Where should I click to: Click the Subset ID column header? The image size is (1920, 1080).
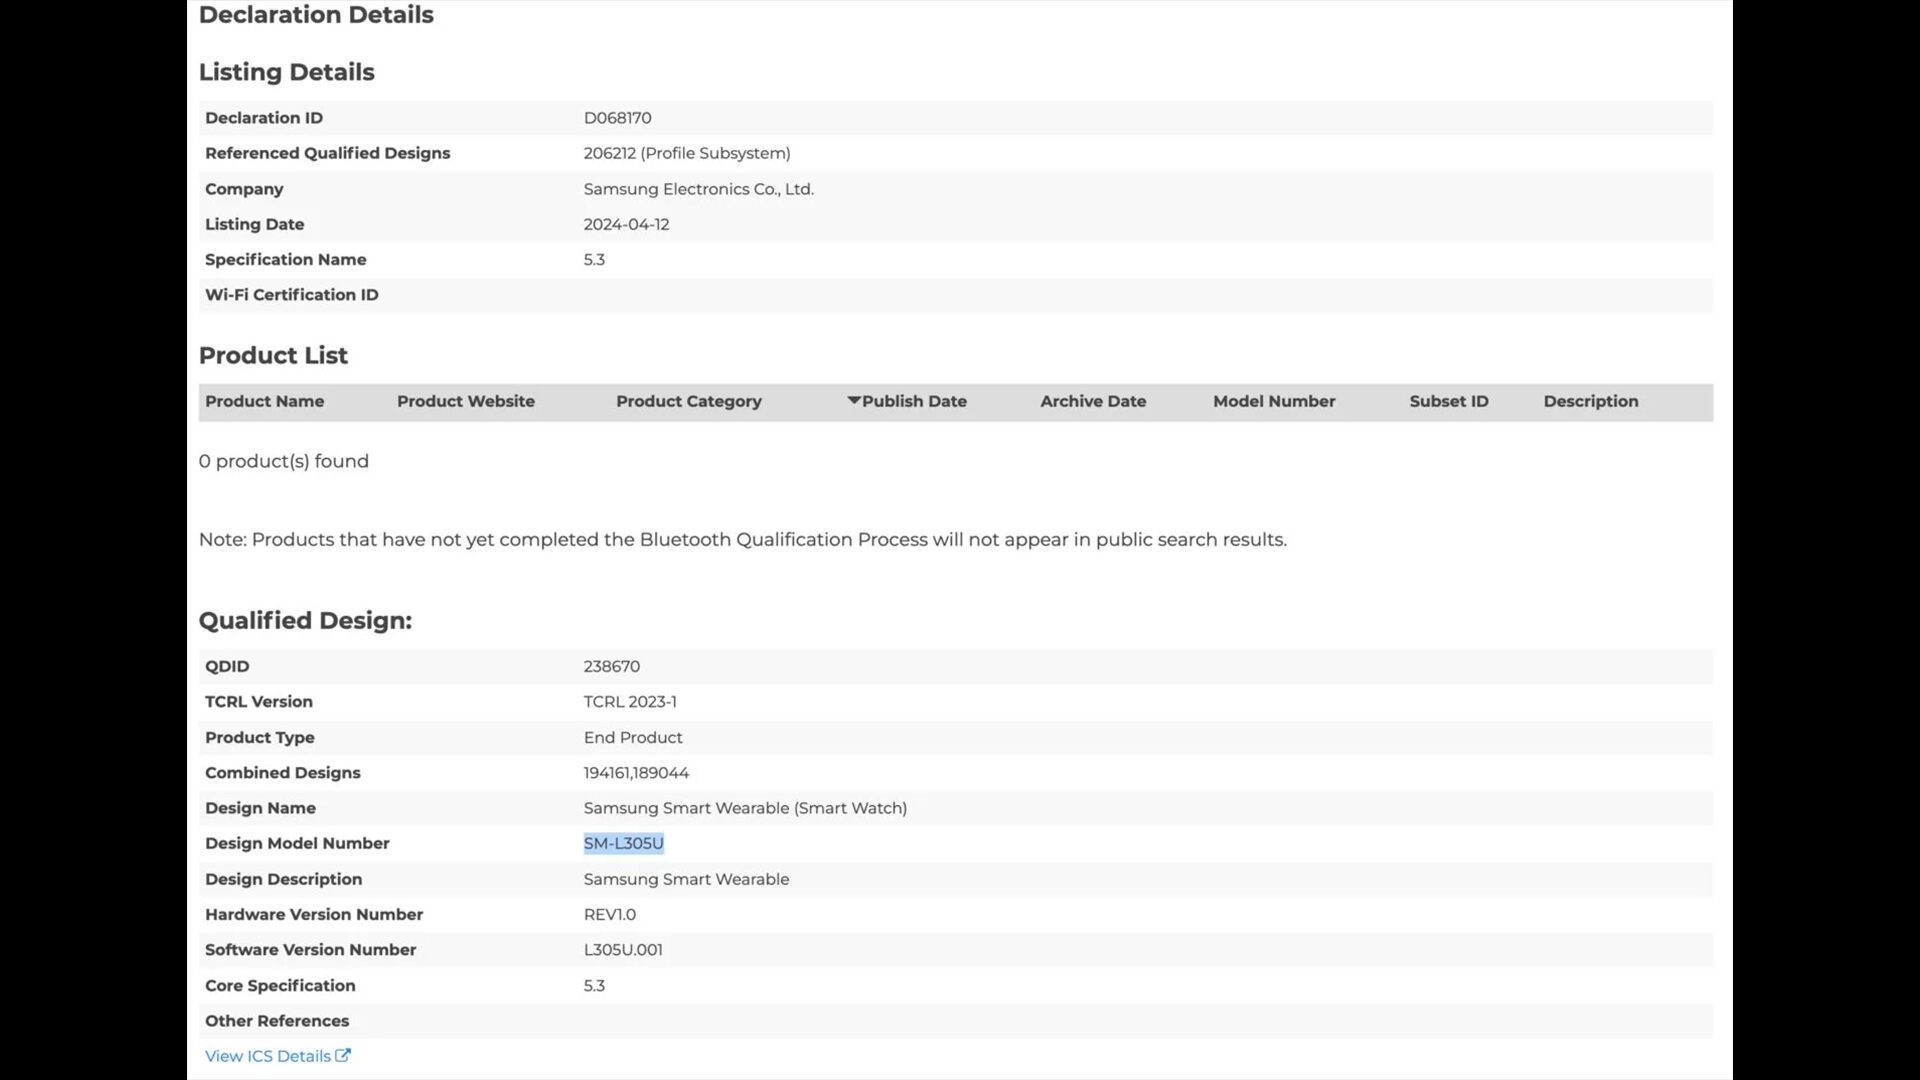click(1448, 401)
